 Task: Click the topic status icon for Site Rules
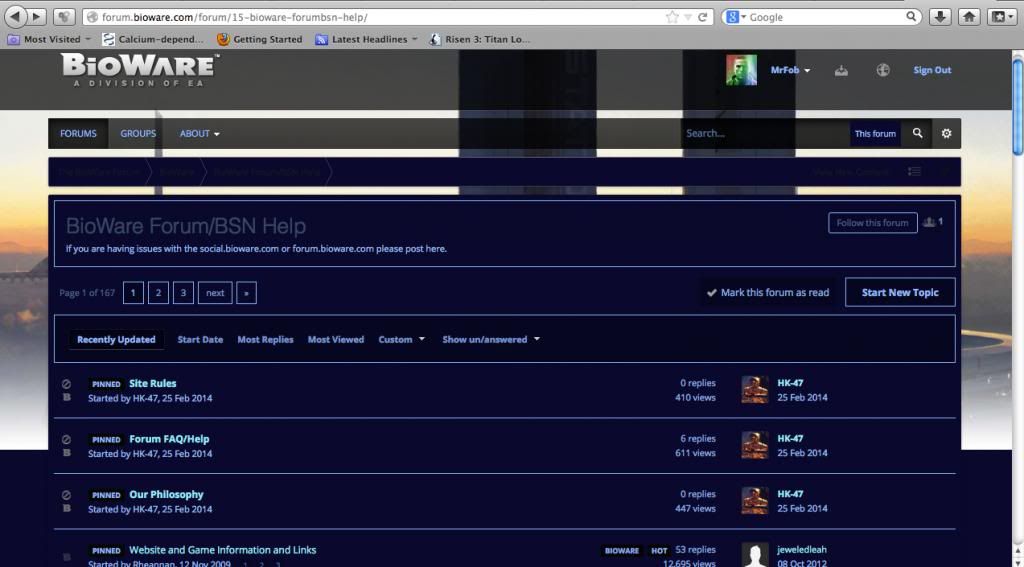66,384
